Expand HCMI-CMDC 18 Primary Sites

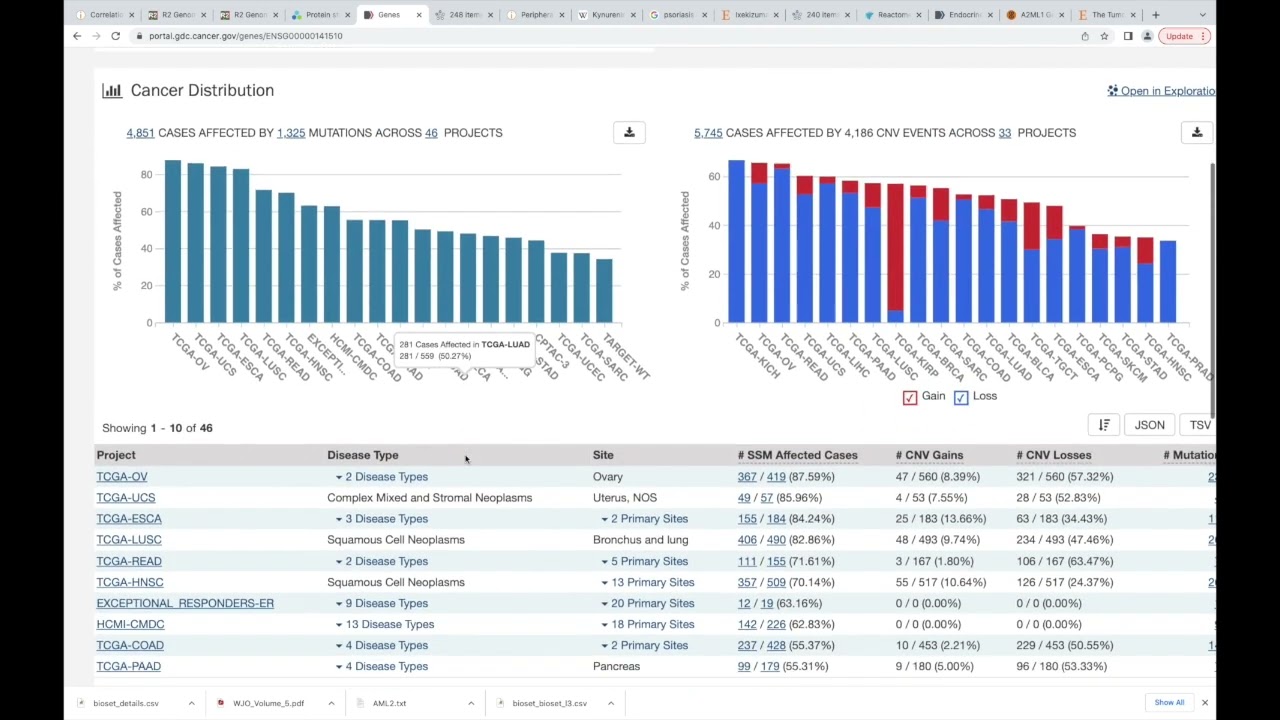647,624
